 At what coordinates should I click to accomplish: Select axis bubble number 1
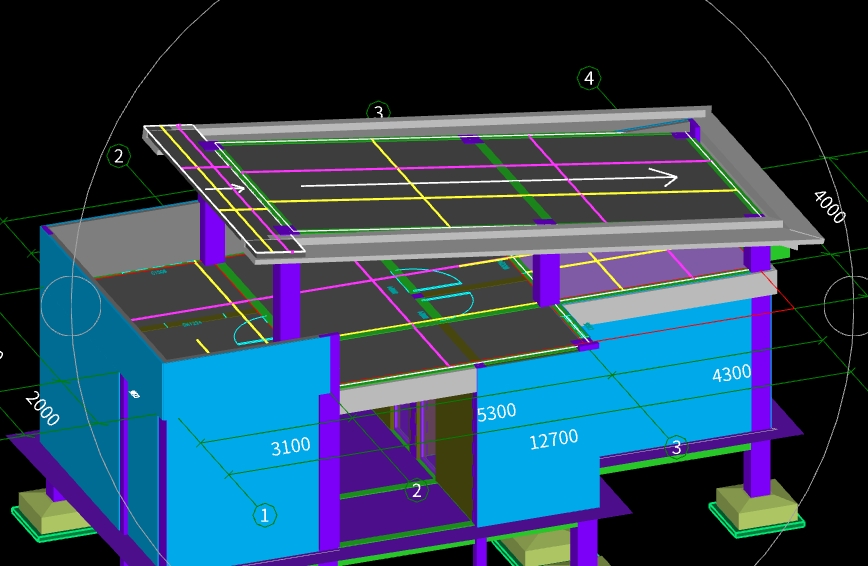pos(265,516)
